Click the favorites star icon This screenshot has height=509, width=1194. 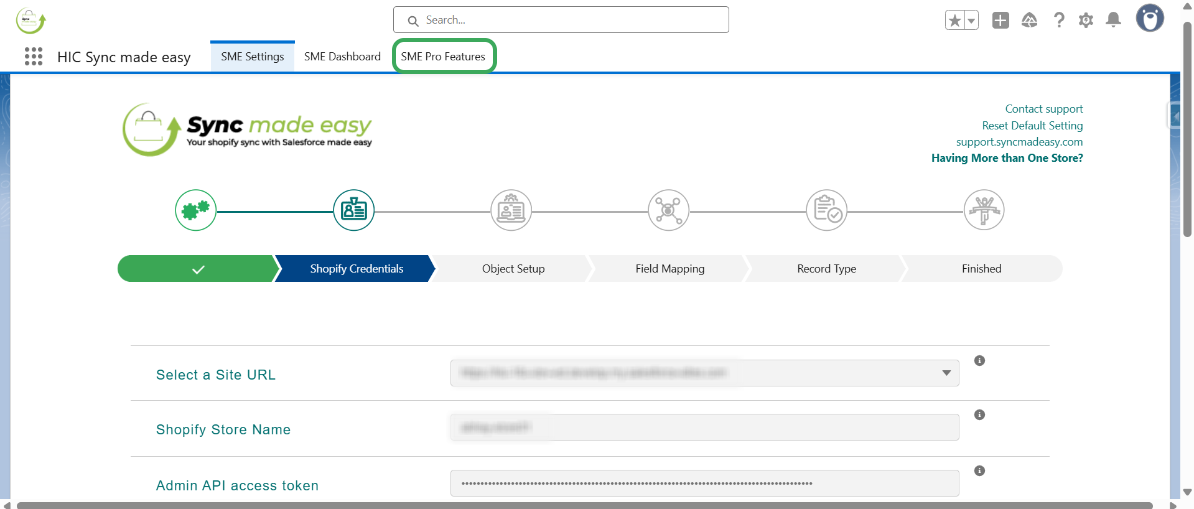tap(955, 21)
